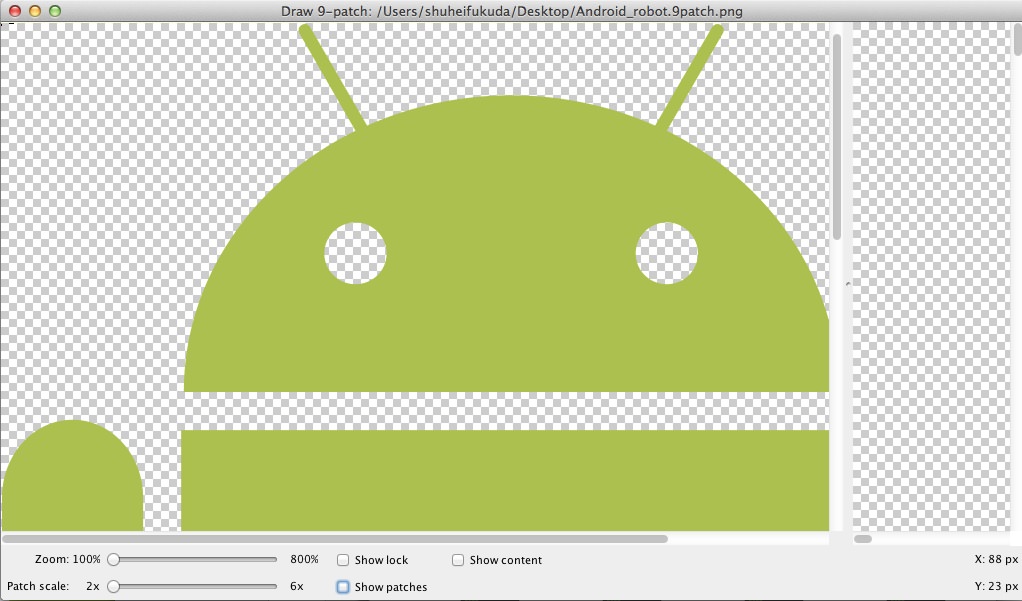Click the editor's vertical scrollbar thumb
The width and height of the screenshot is (1022, 601).
[x=837, y=137]
